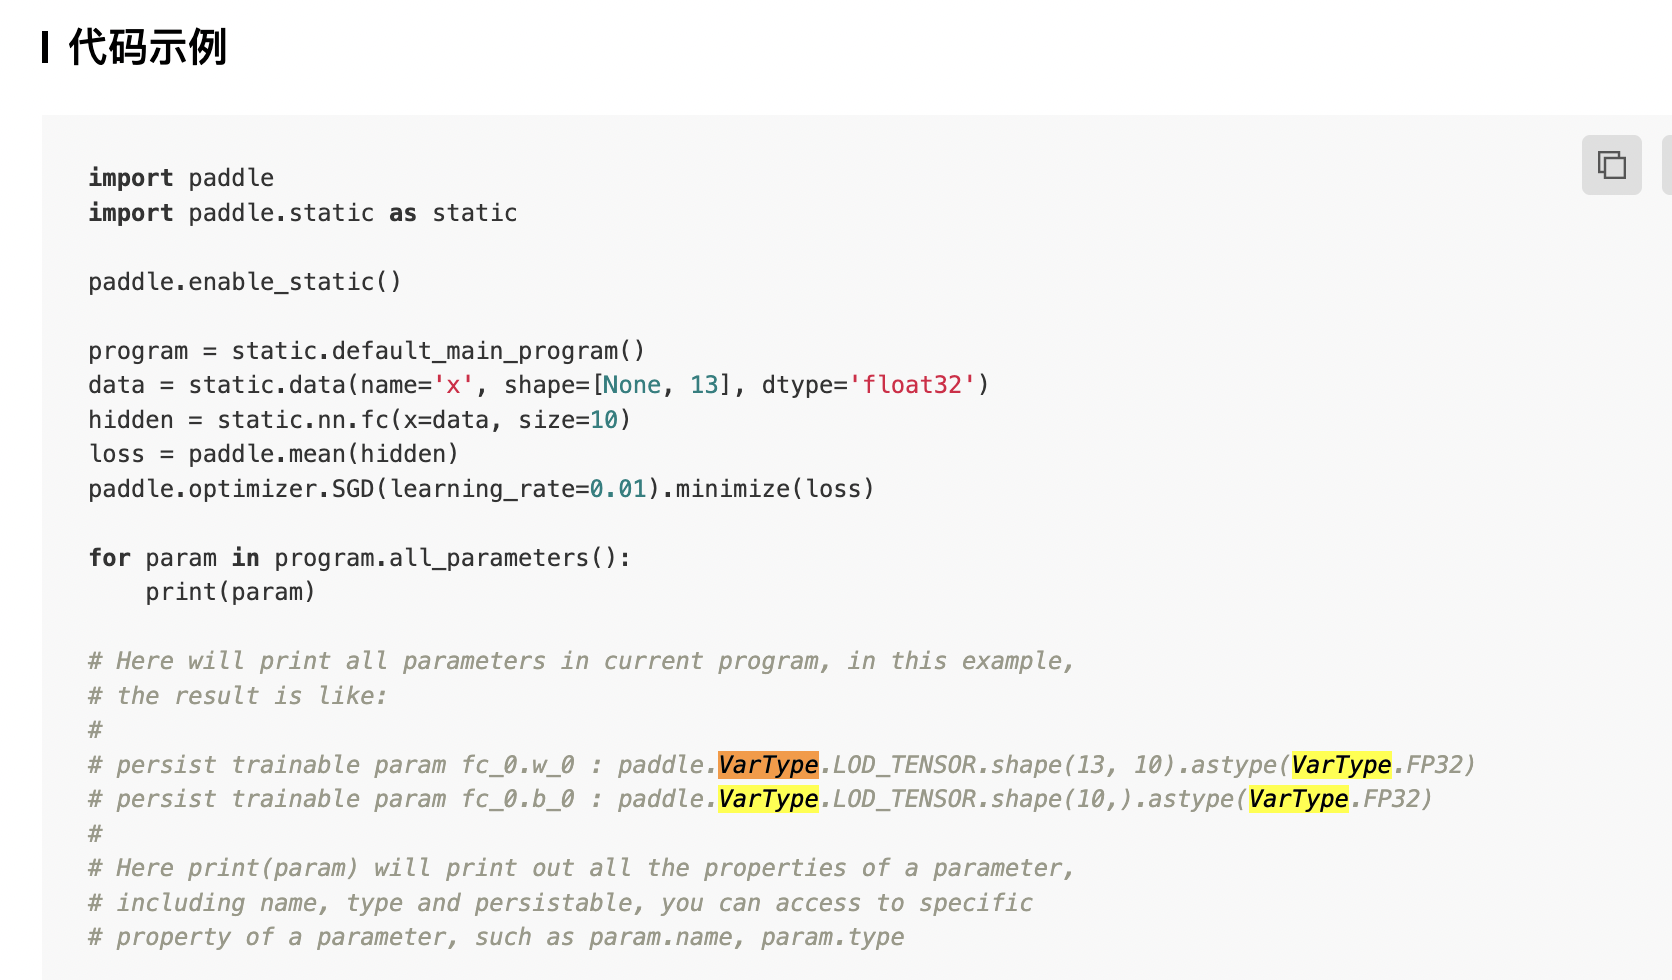
Task: Click the paddle.enable_static() line
Action: click(244, 281)
